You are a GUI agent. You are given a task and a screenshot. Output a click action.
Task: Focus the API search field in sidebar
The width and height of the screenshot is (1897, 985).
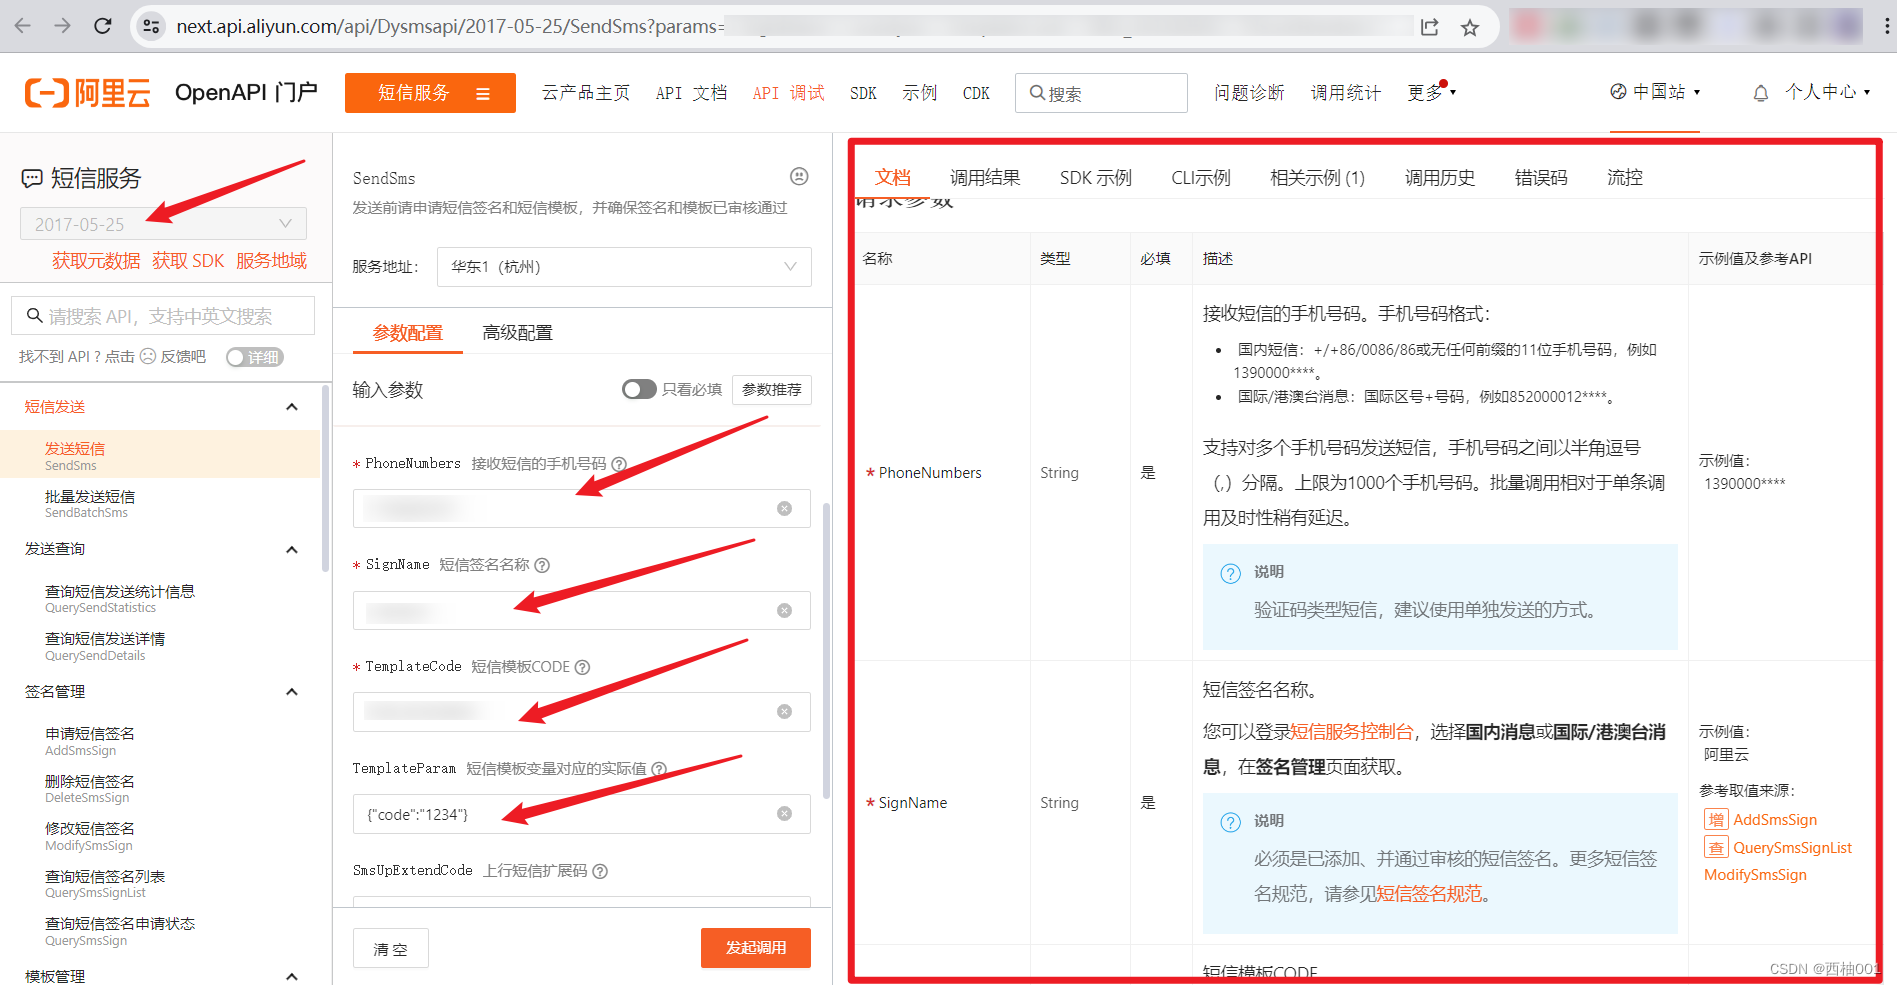click(x=163, y=316)
